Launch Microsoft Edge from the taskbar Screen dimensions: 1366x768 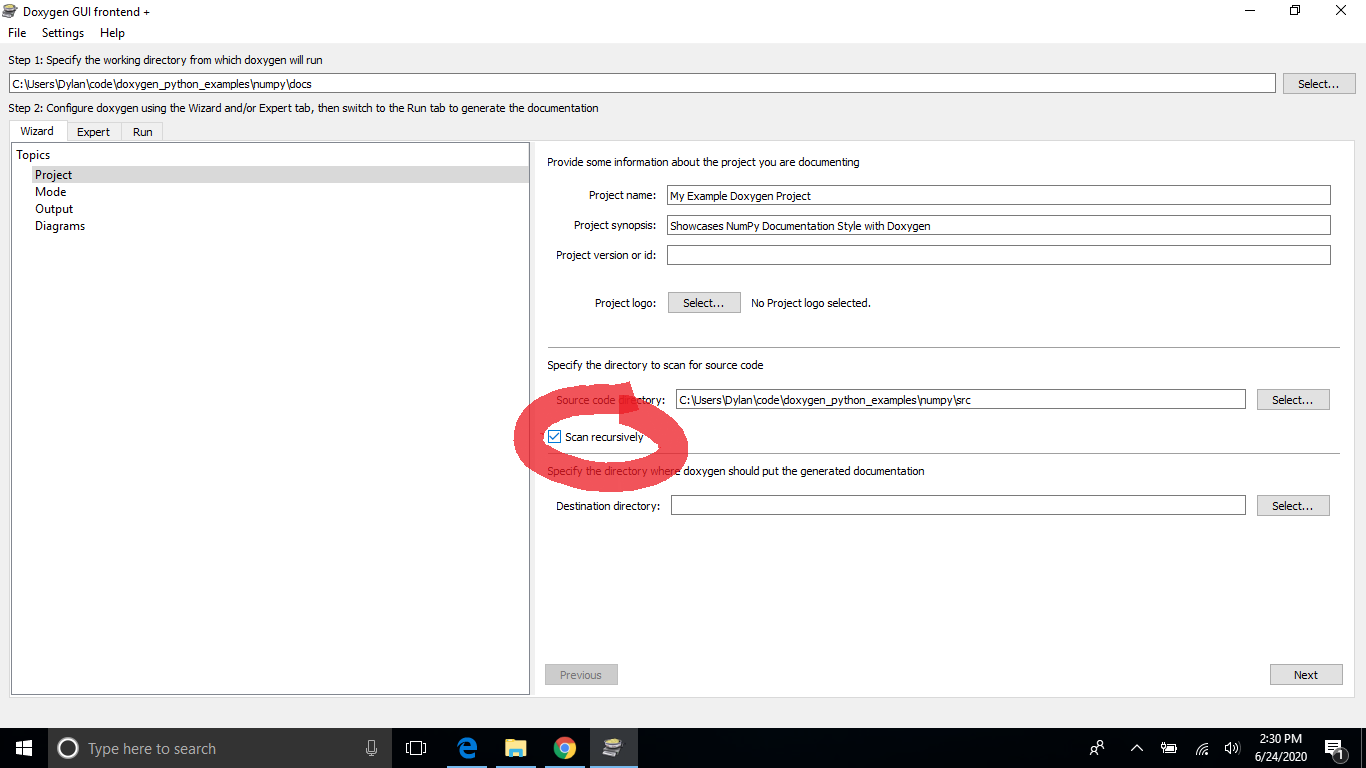click(467, 748)
